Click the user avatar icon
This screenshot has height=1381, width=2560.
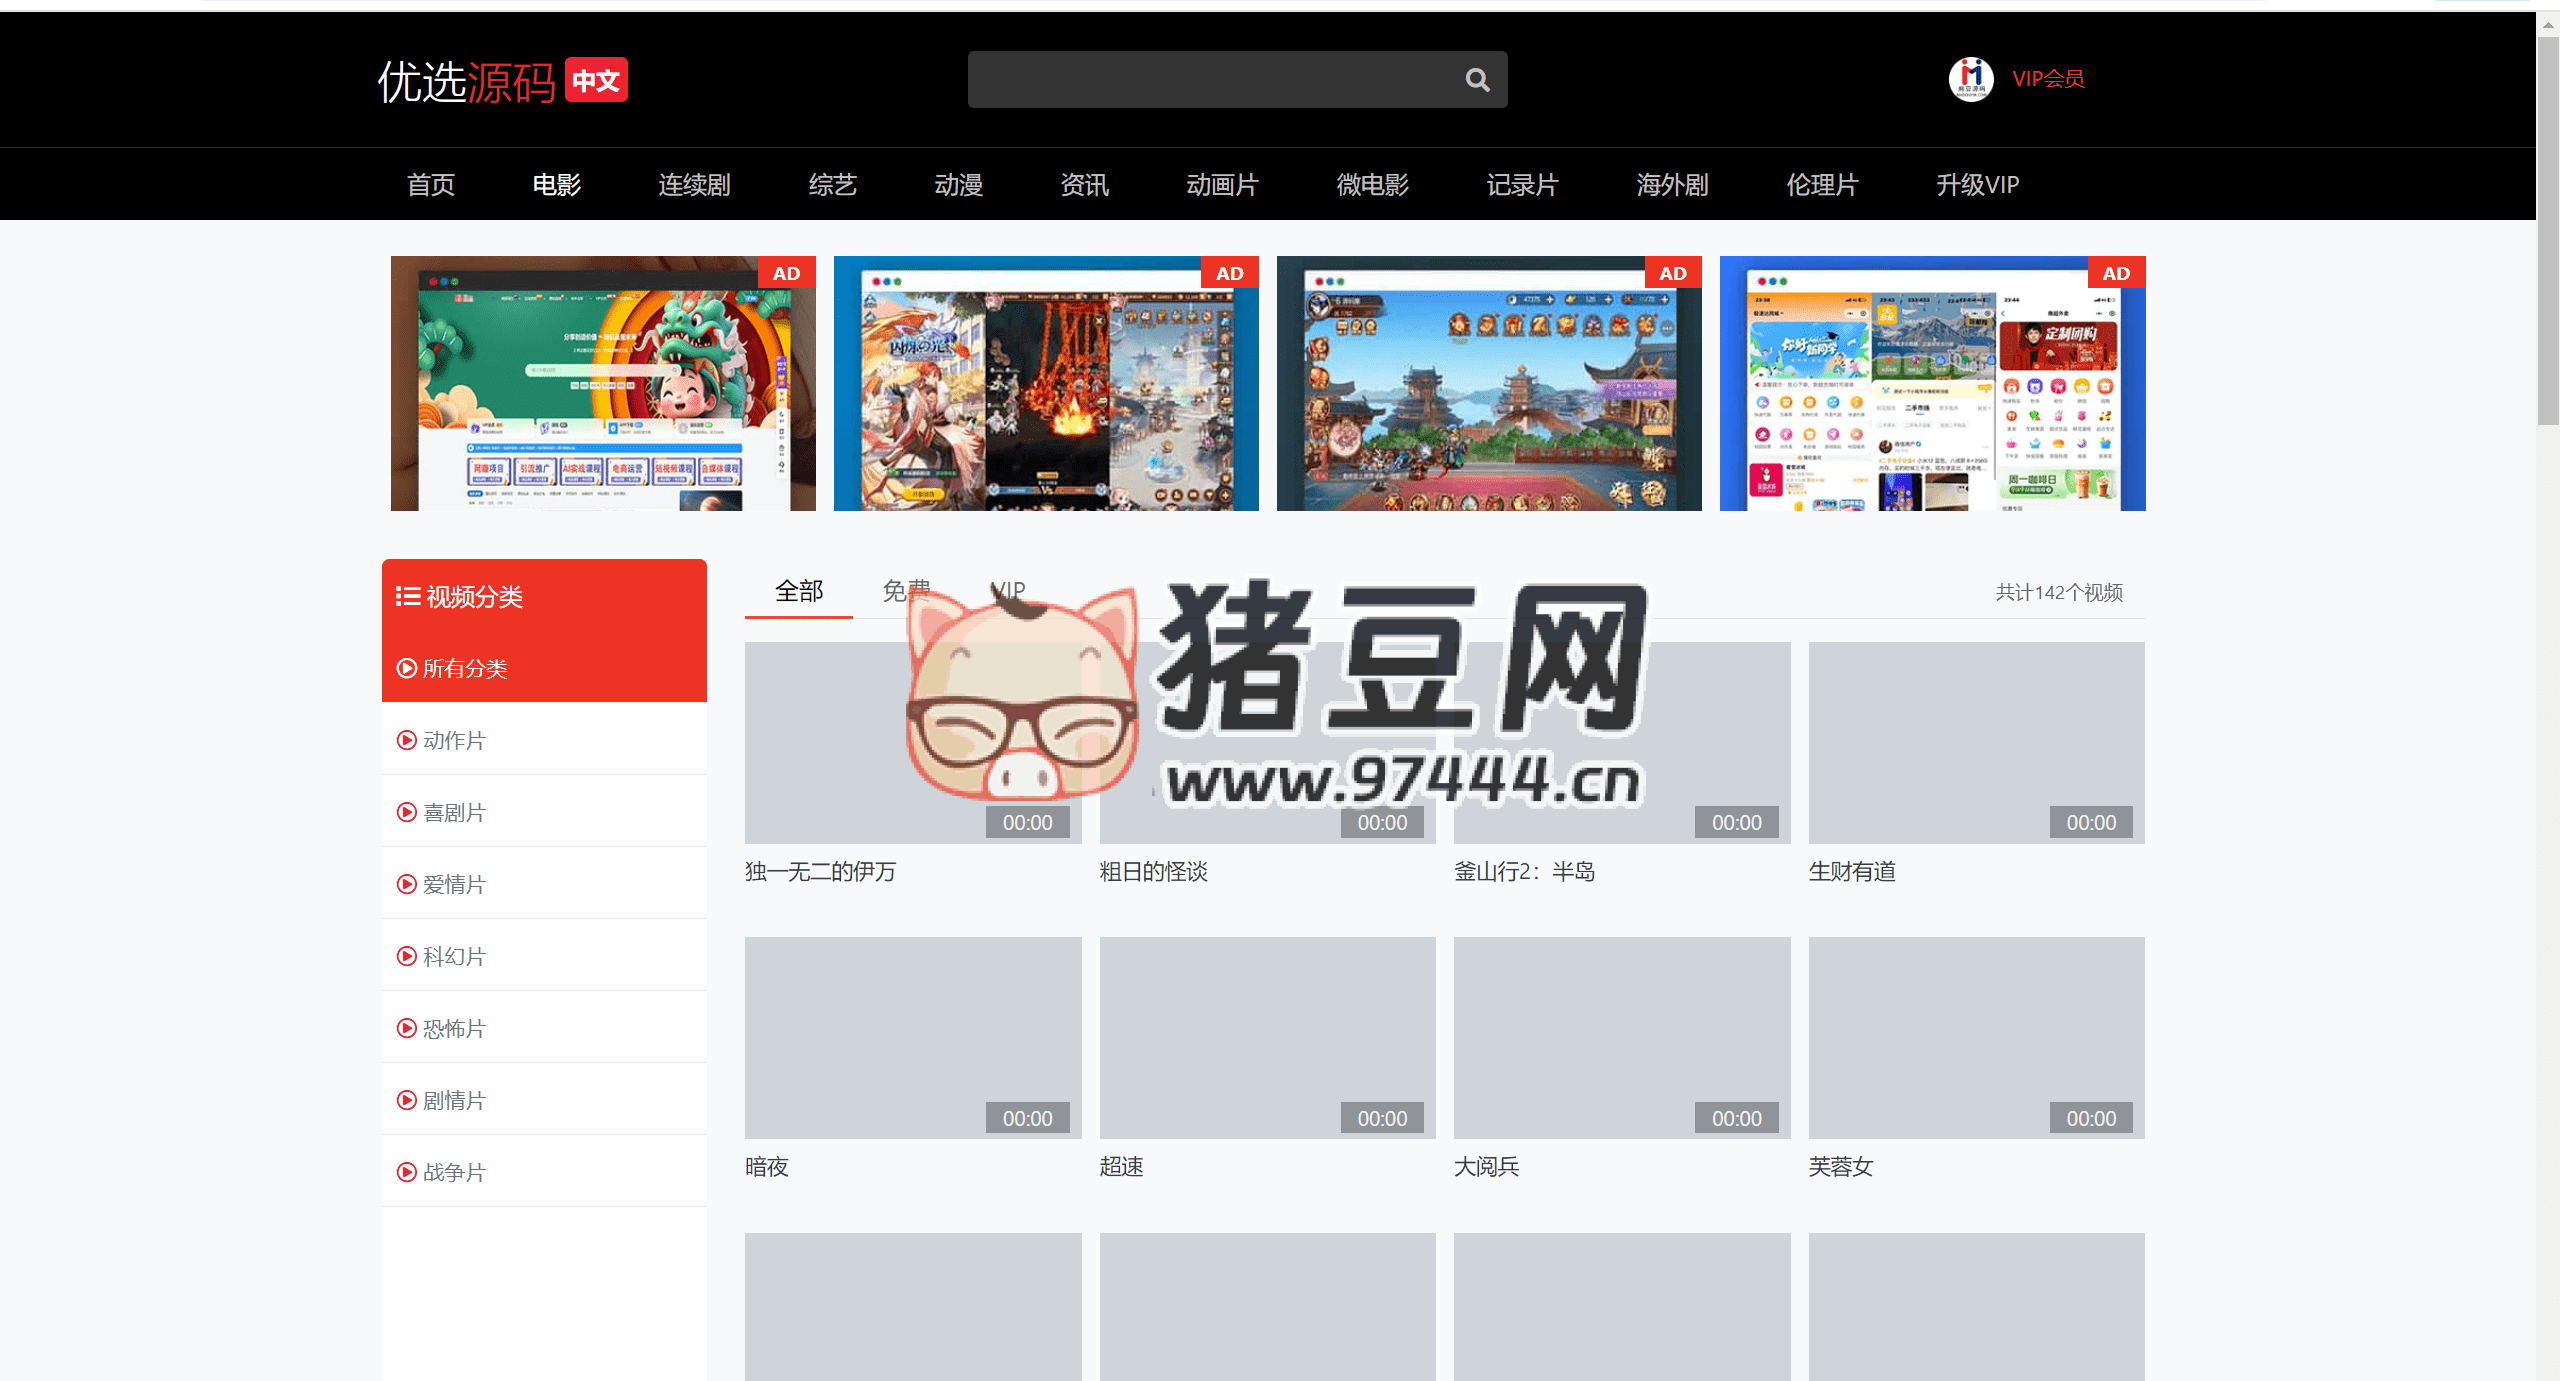point(1970,79)
